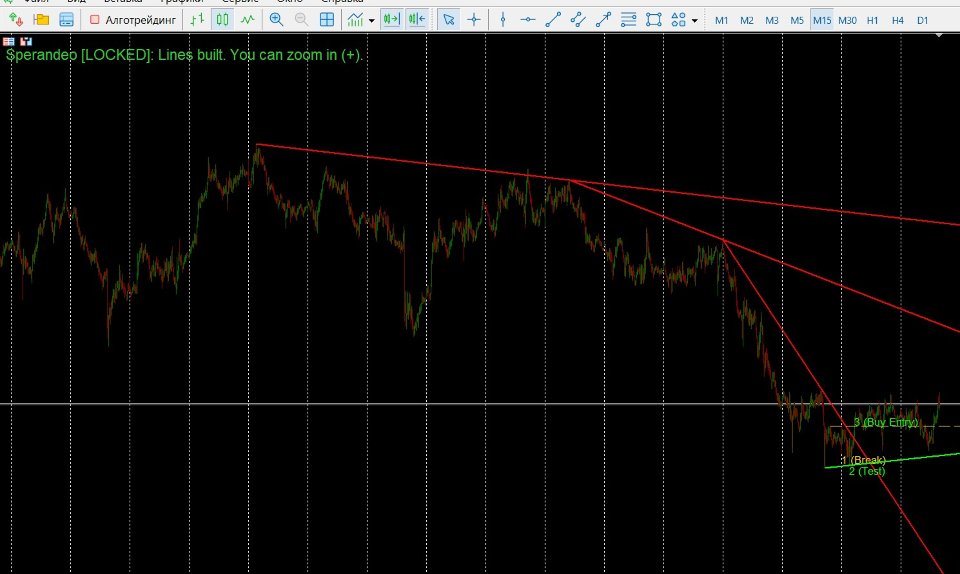Select the arrowed line drawing tool
The width and height of the screenshot is (960, 574).
click(x=603, y=20)
